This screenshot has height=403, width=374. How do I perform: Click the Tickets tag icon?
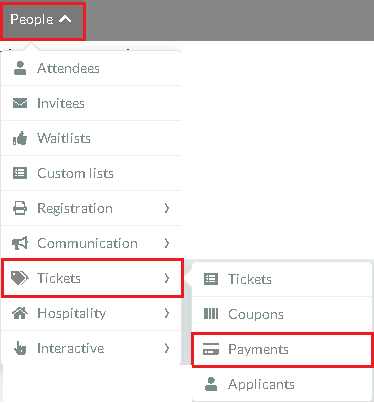[x=20, y=278]
